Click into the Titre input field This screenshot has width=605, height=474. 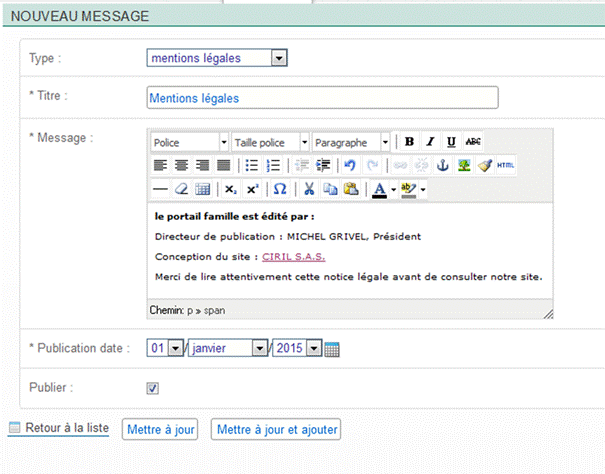tap(321, 98)
